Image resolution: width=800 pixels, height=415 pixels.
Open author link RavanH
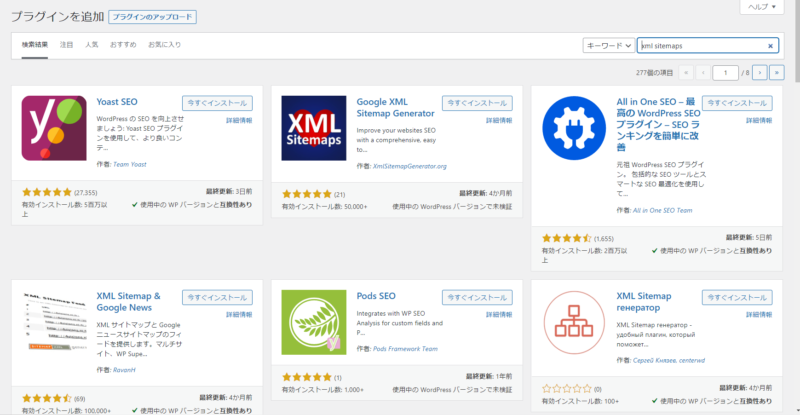(x=124, y=370)
